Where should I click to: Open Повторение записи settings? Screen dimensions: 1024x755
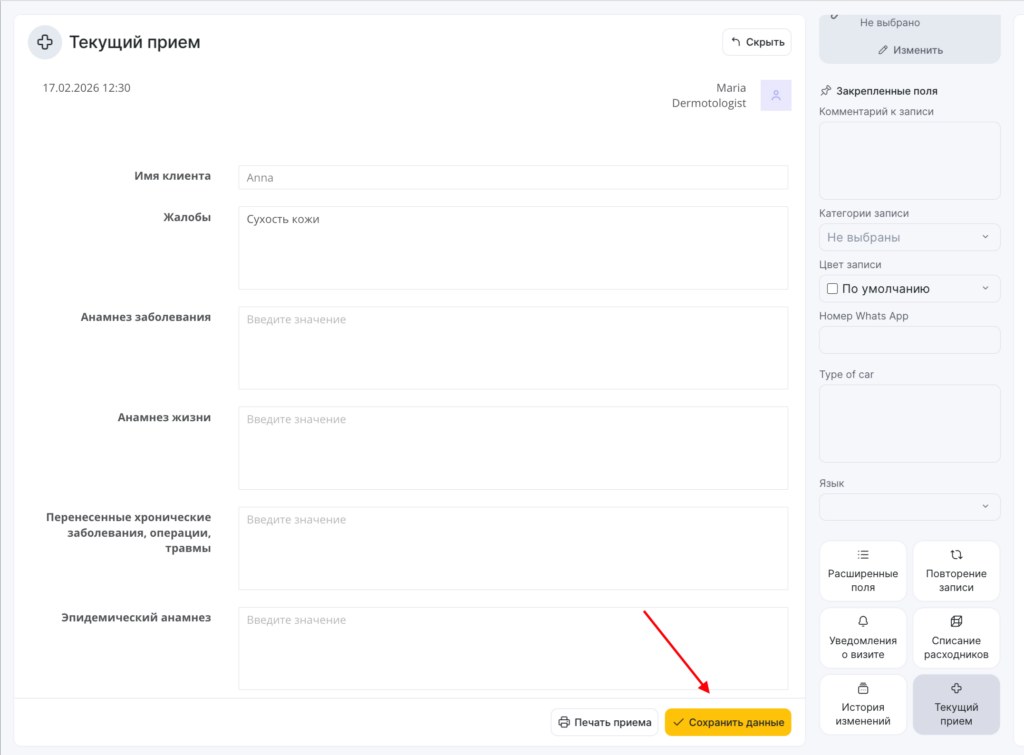tap(956, 571)
